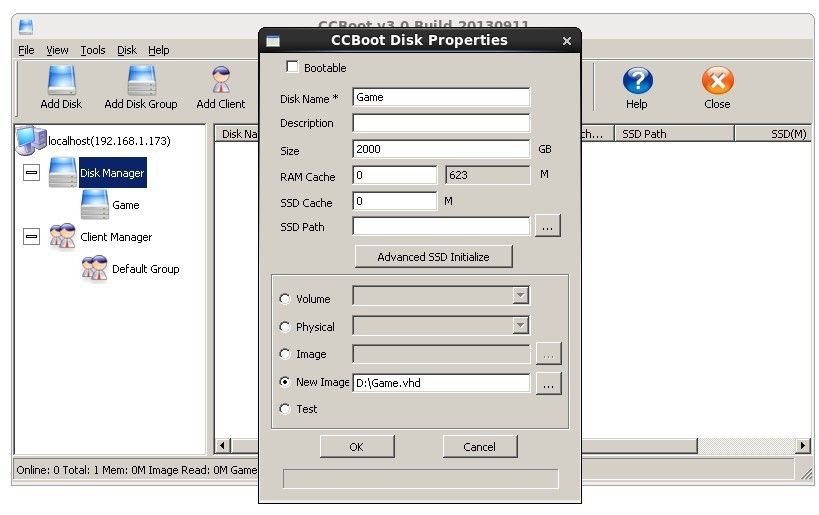Click the New Image path field D:\Game.vhd

coord(441,383)
